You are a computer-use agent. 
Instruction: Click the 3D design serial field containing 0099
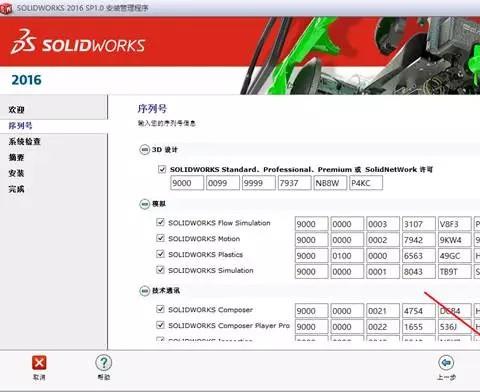[x=223, y=183]
